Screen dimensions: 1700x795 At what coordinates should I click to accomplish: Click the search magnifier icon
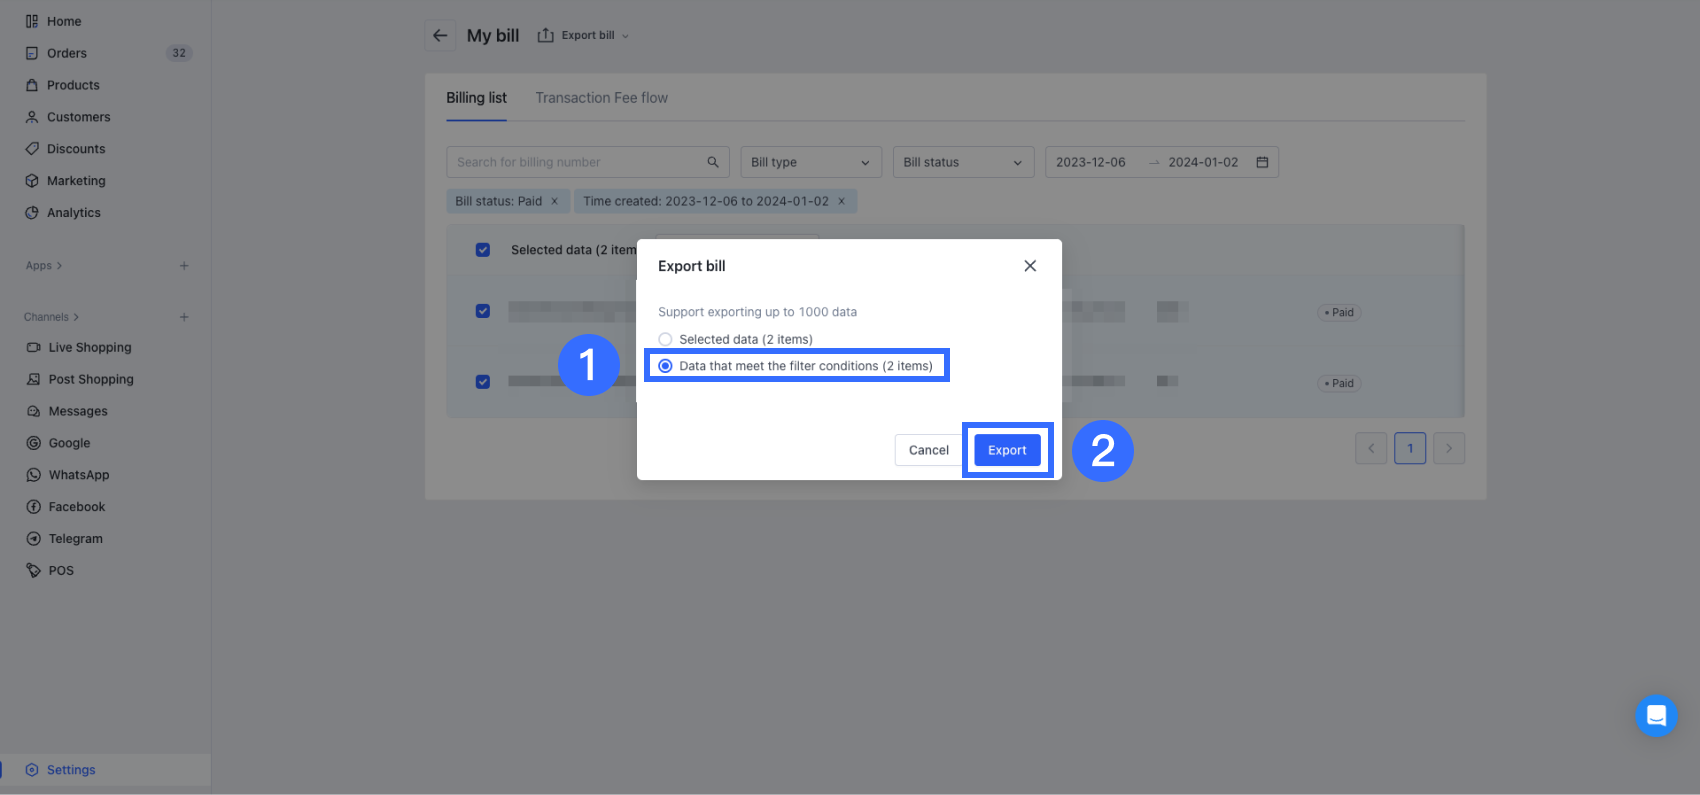point(713,162)
